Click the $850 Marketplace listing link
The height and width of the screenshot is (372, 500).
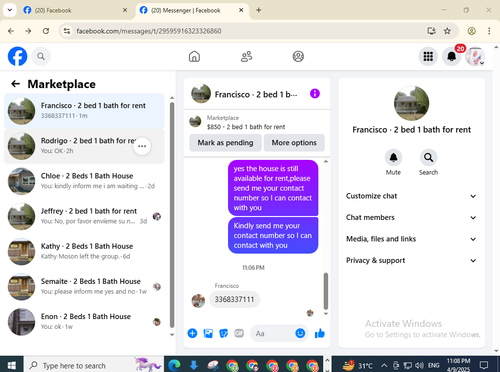click(246, 127)
